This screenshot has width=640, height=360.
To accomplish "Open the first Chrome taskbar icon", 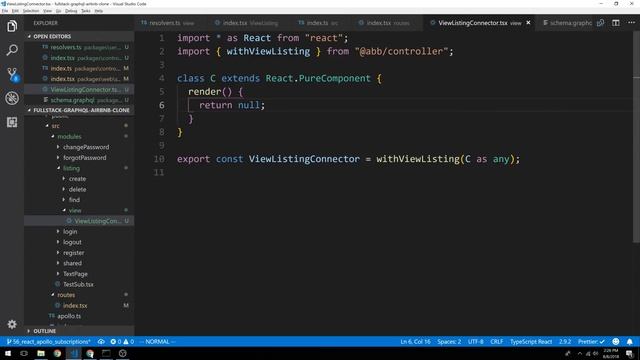I will [x=57, y=353].
